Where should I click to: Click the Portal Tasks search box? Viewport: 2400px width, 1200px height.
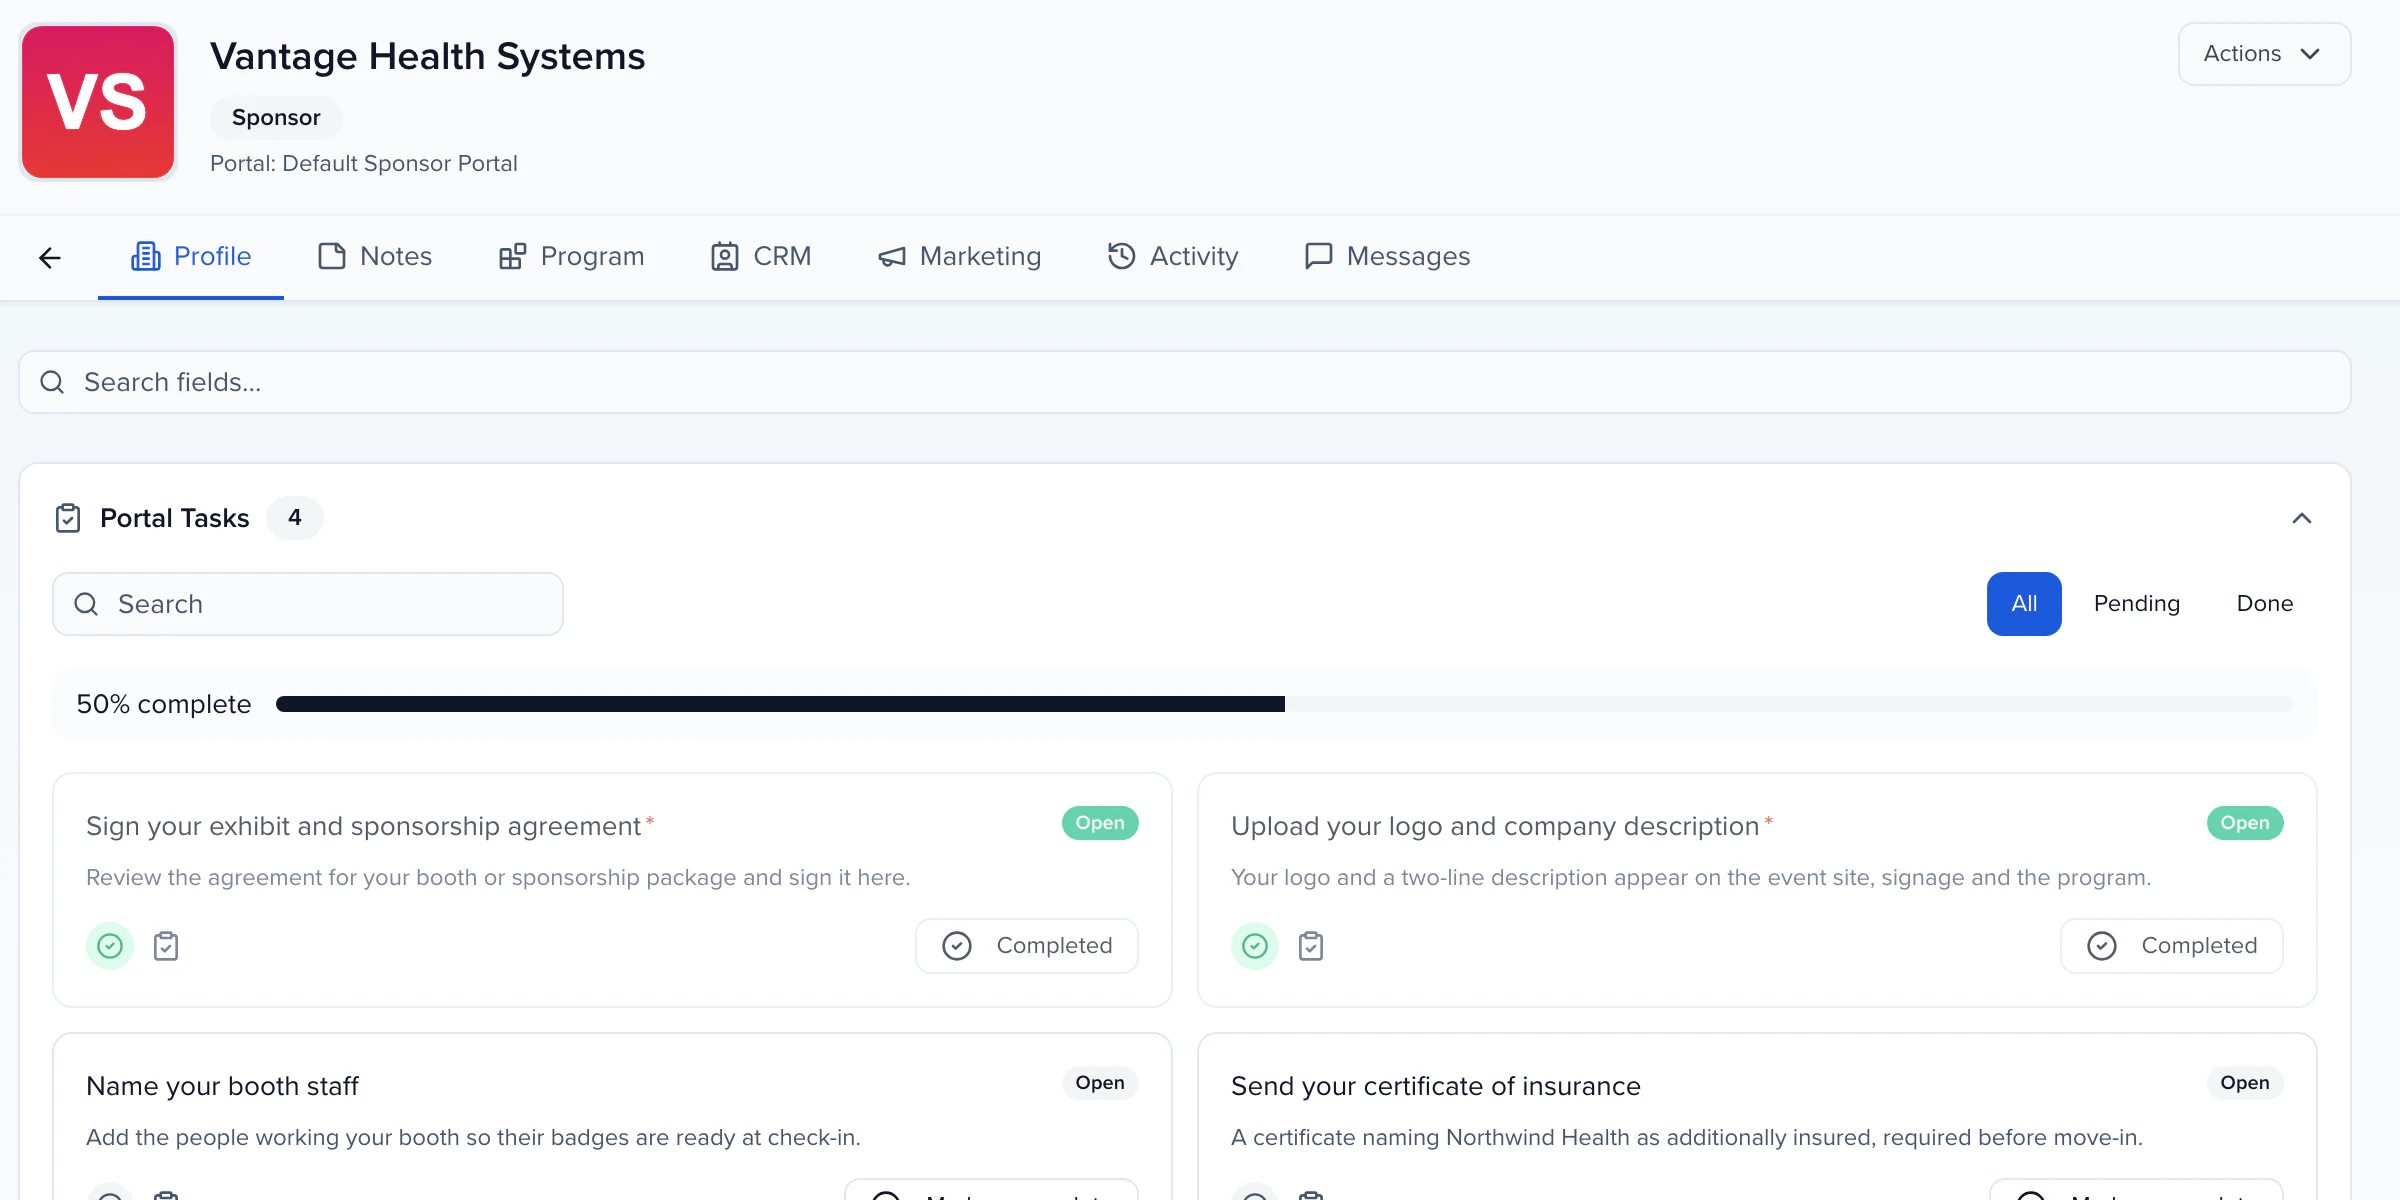click(x=308, y=604)
